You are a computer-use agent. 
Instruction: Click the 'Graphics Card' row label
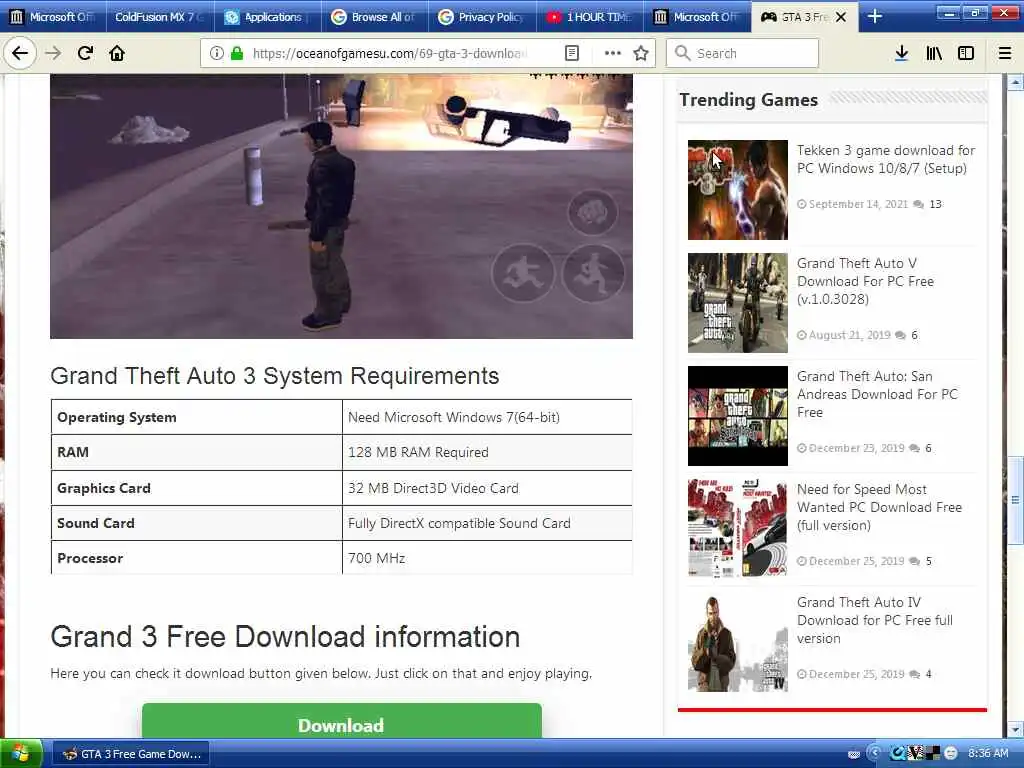(104, 488)
